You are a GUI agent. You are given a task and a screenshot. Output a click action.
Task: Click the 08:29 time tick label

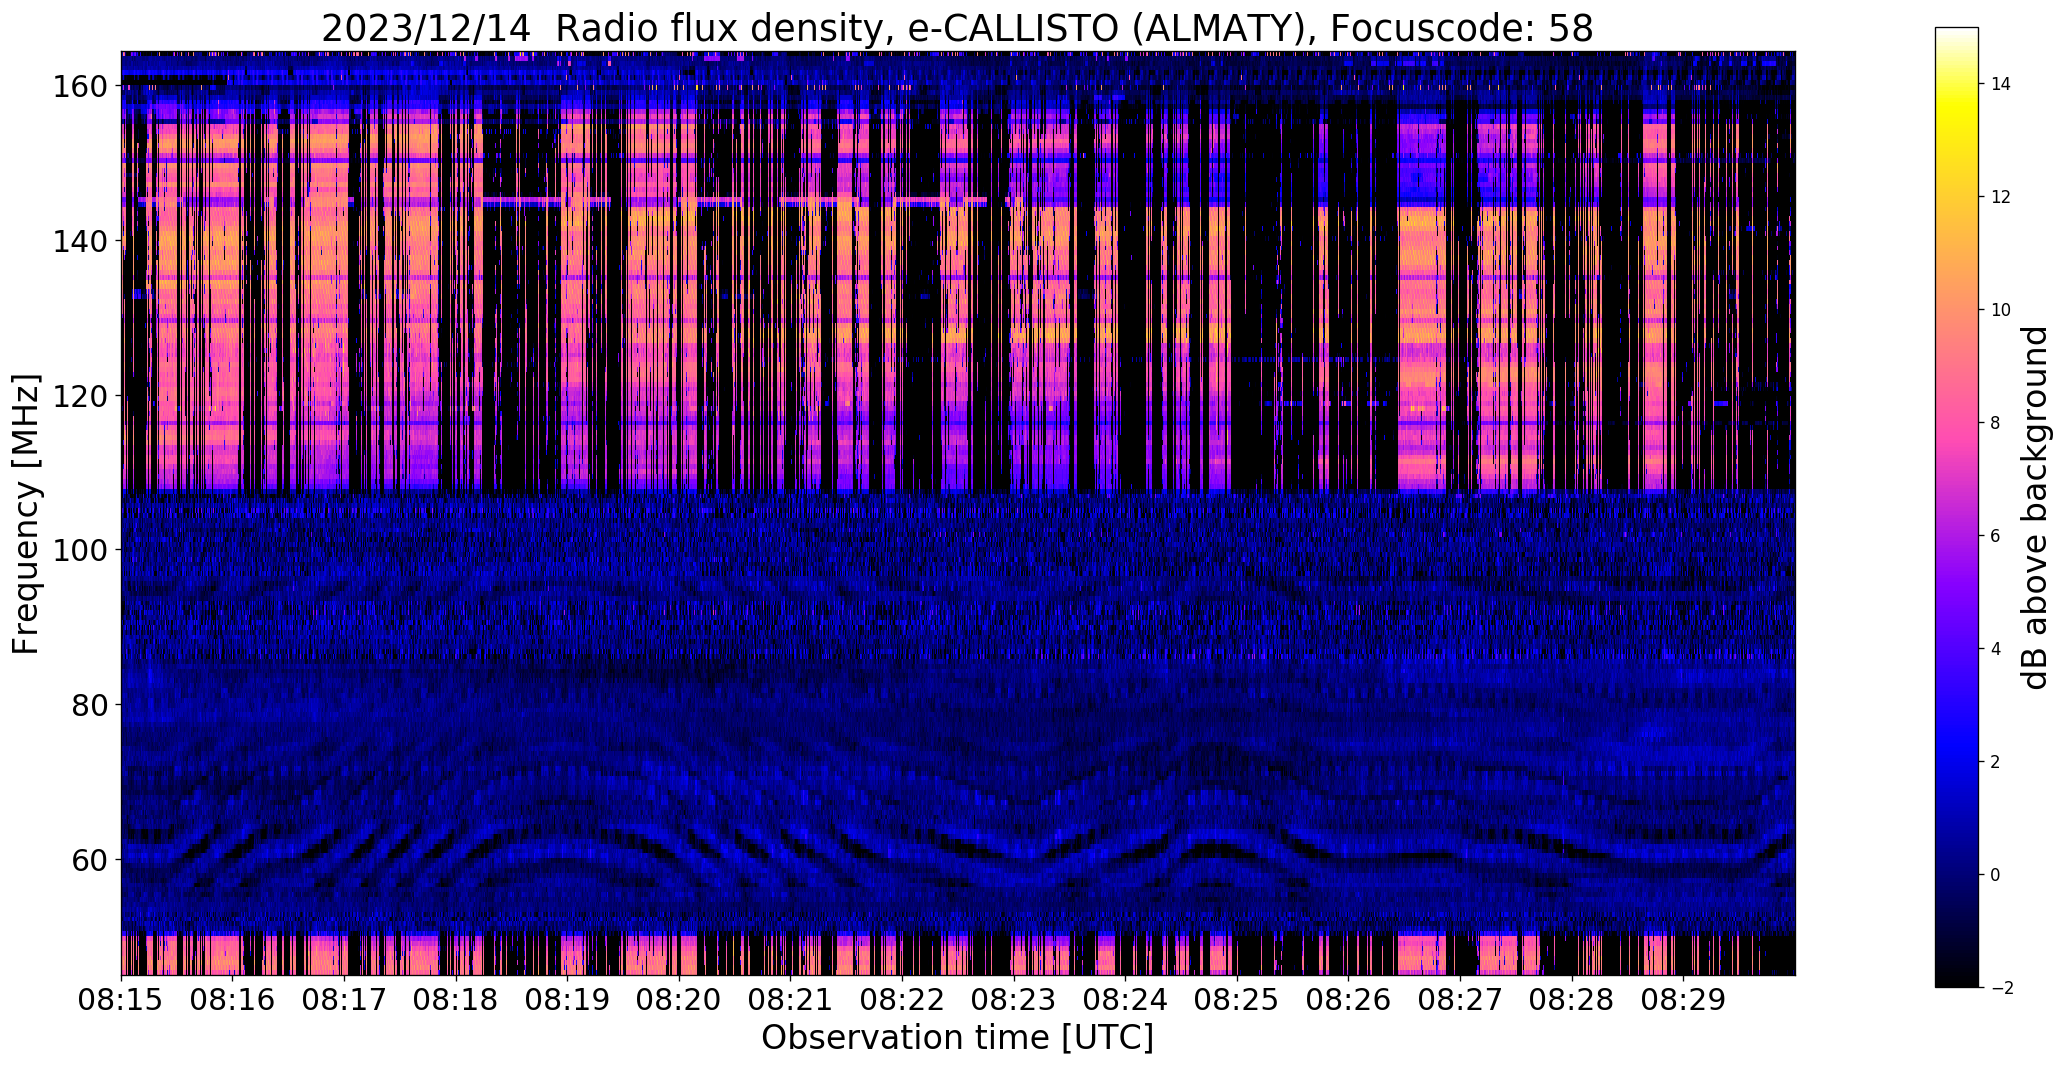[x=1683, y=1000]
